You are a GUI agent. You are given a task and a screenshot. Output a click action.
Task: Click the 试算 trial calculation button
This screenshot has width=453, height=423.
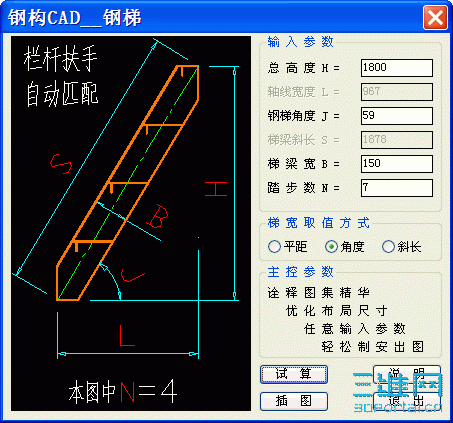(x=294, y=374)
